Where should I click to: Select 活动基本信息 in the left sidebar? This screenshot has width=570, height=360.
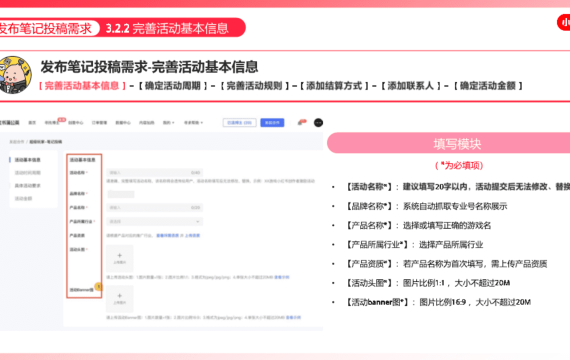[28, 160]
